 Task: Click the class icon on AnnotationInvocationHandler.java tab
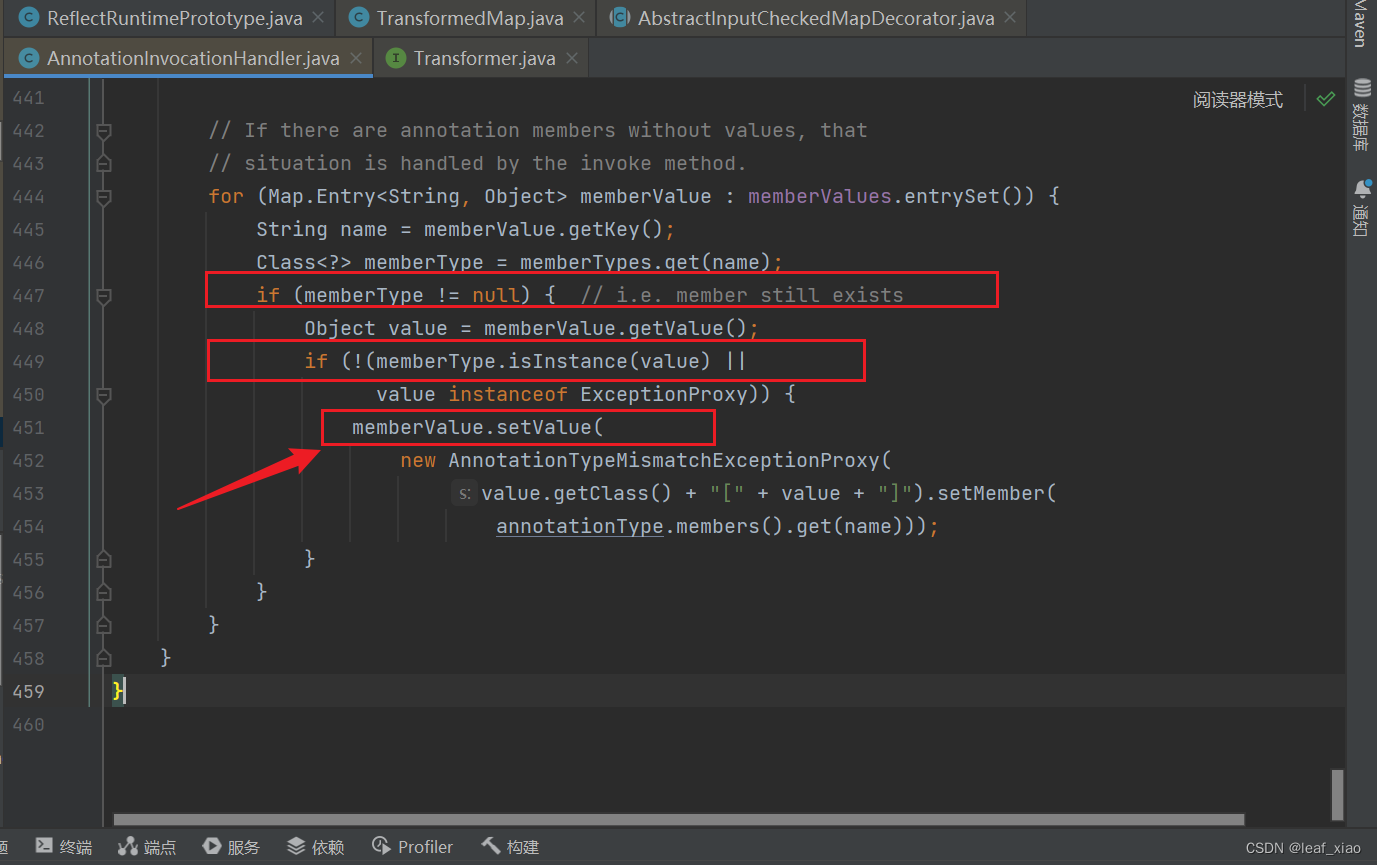click(x=29, y=58)
